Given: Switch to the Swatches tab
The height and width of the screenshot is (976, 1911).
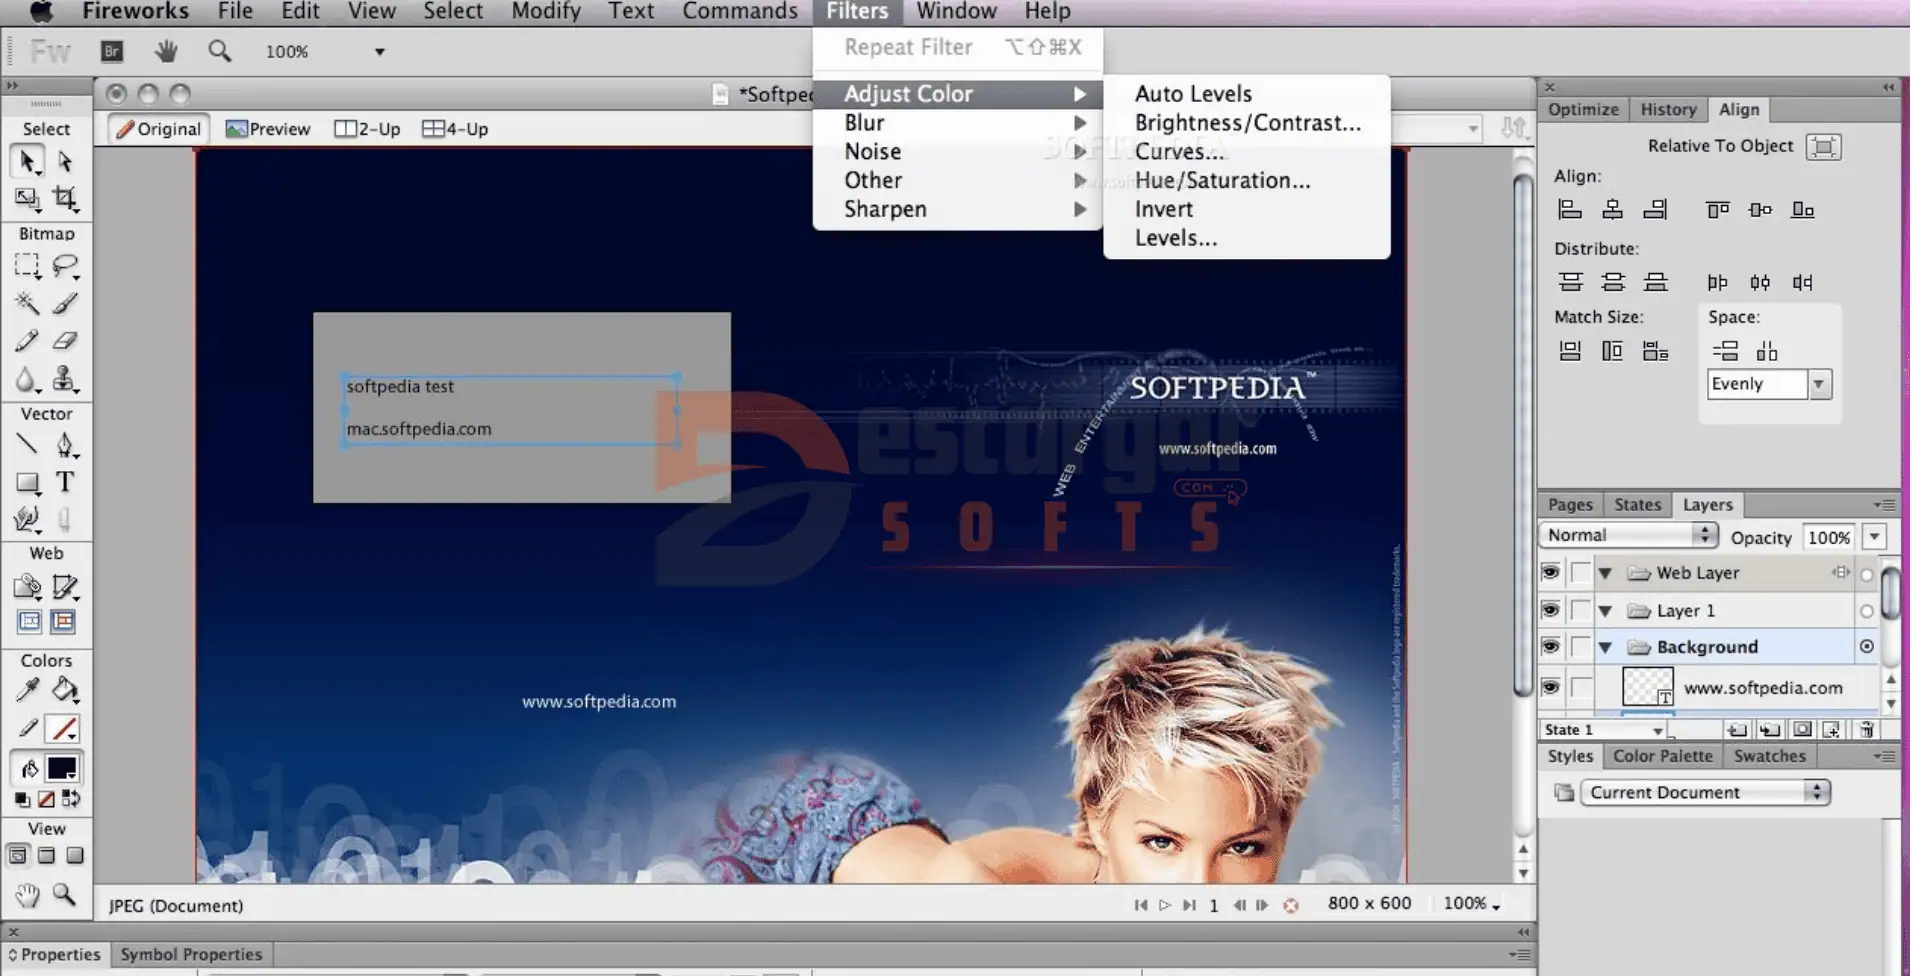Looking at the screenshot, I should point(1769,756).
